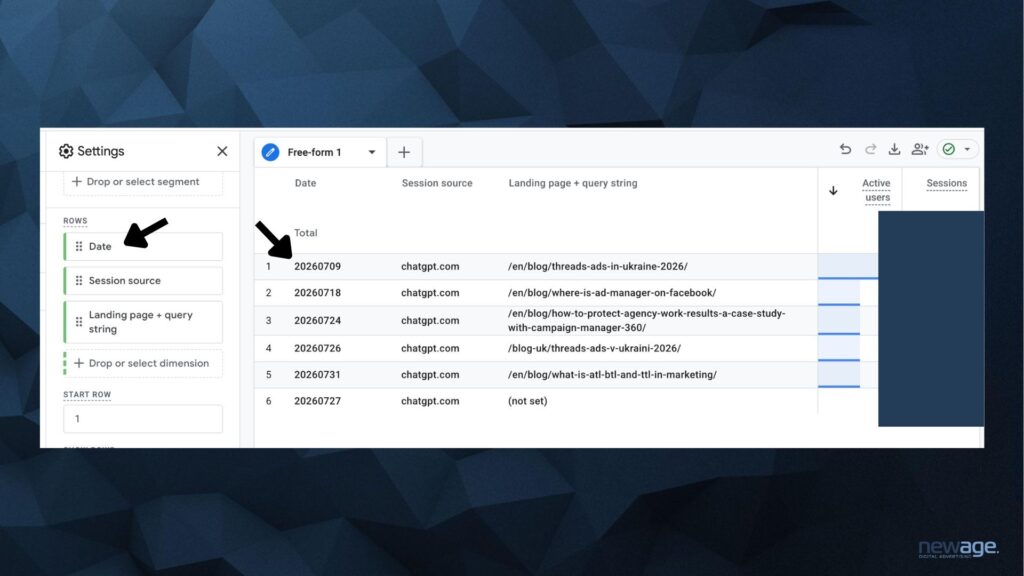Image resolution: width=1024 pixels, height=576 pixels.
Task: Grab the Date drag handle
Action: (78, 246)
